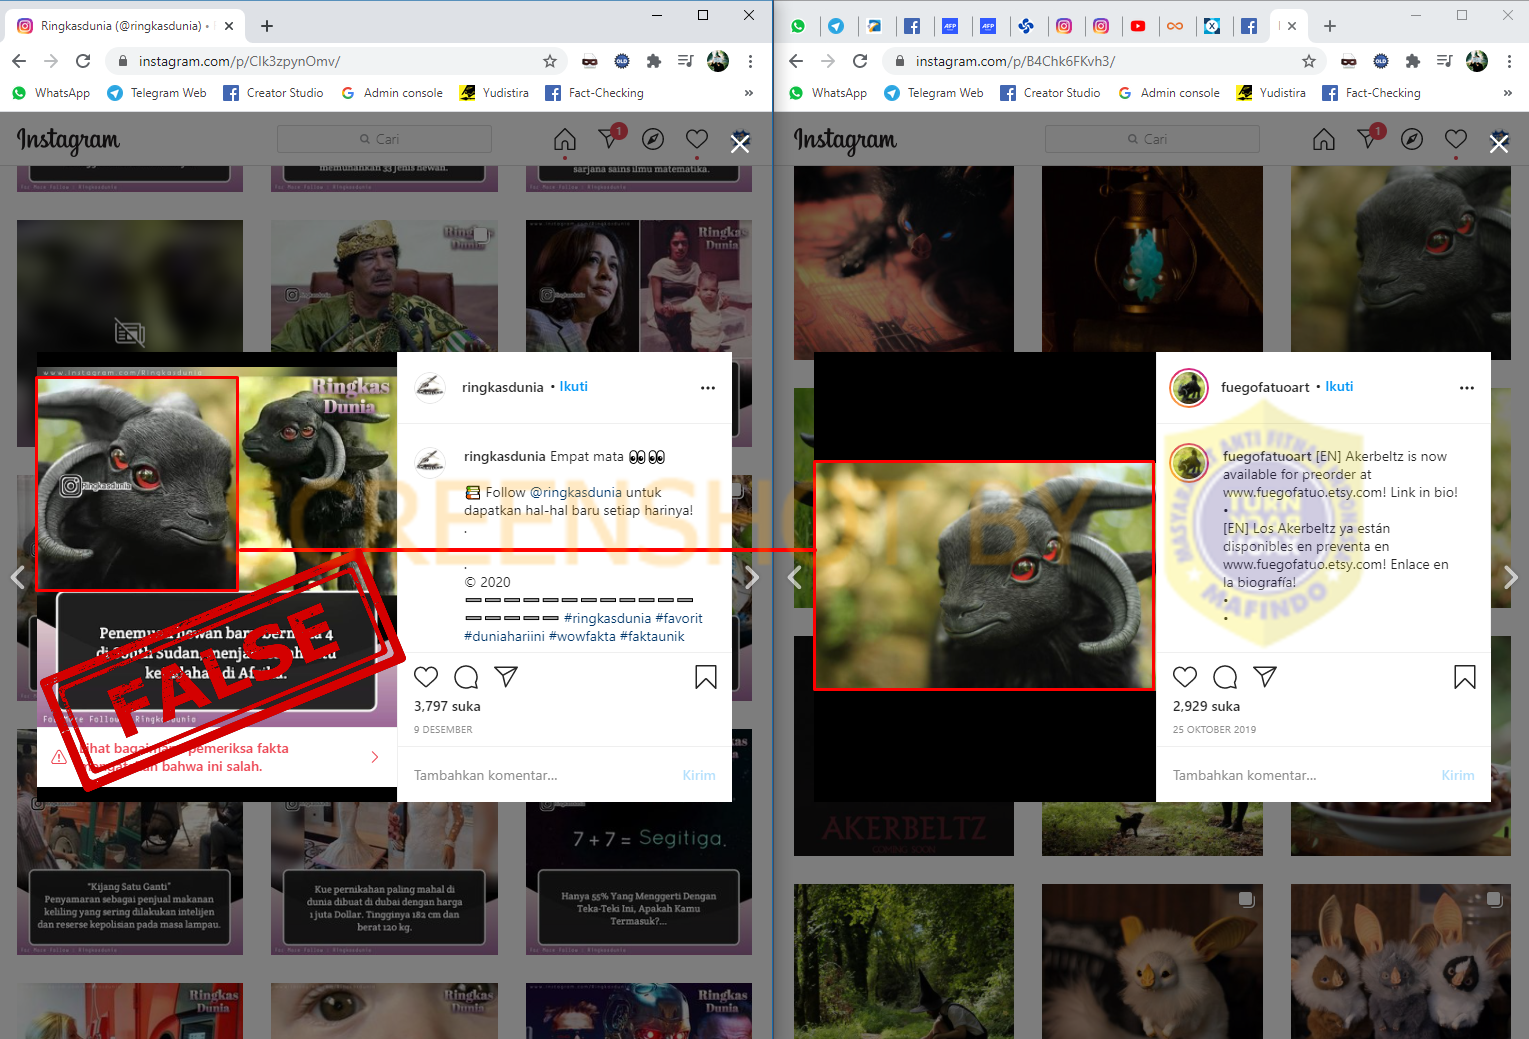Close the fuegofatuoart post overlay

pyautogui.click(x=1499, y=144)
